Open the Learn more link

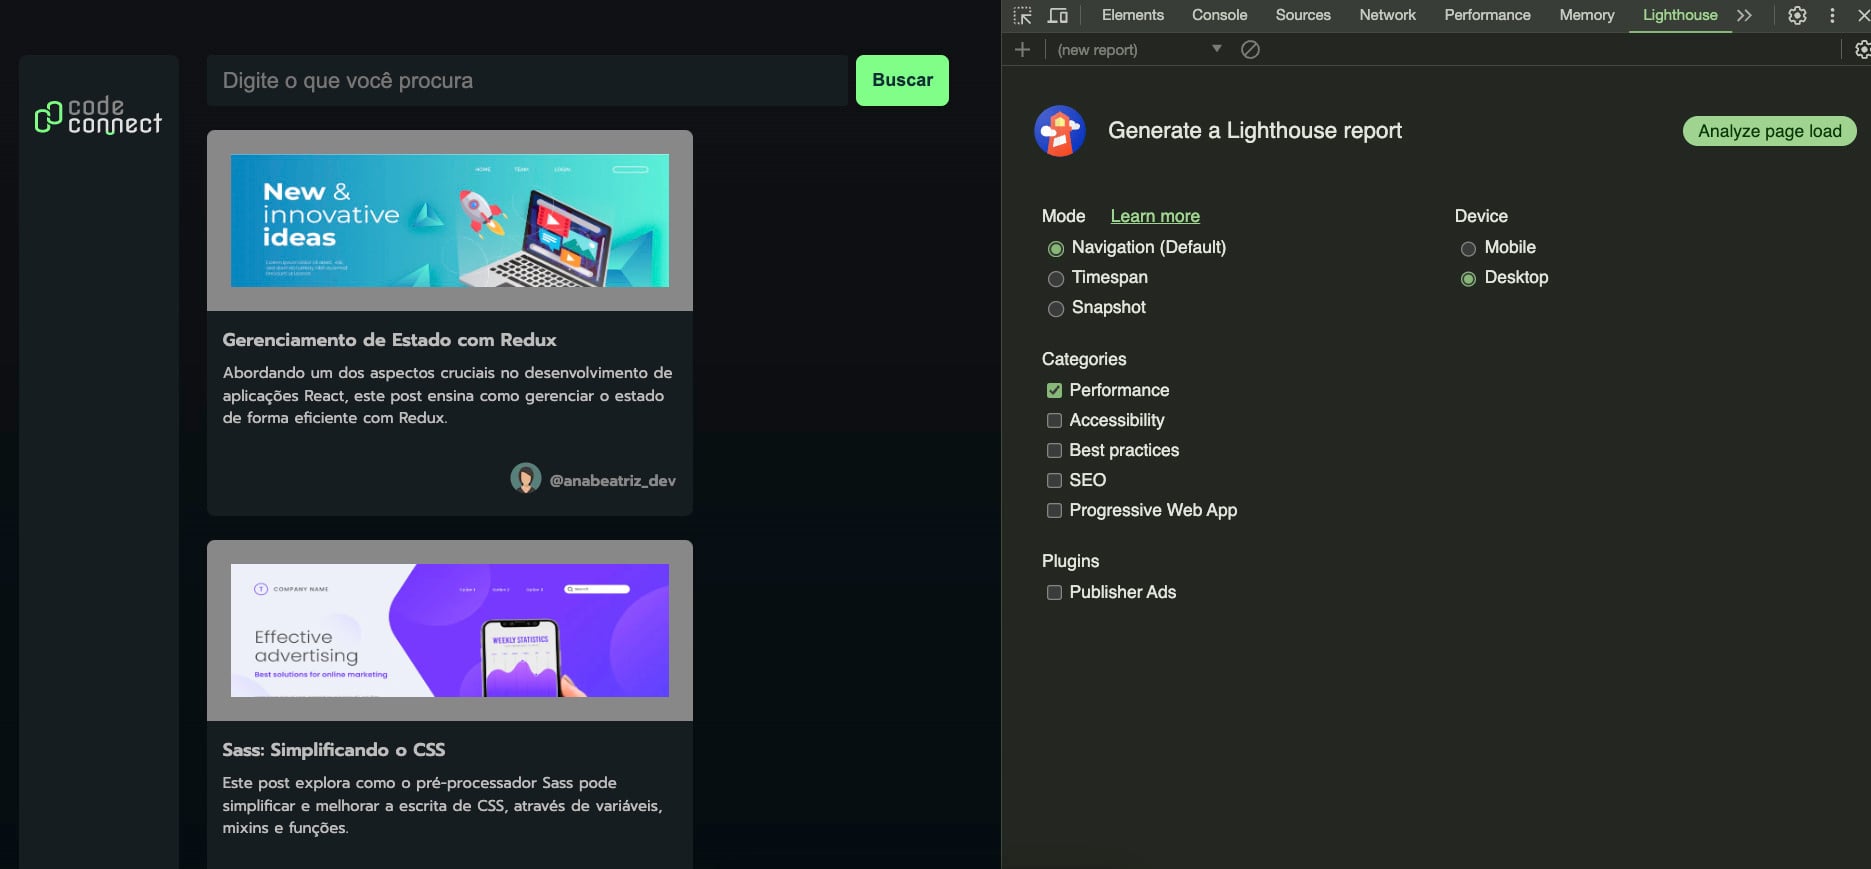pos(1155,216)
